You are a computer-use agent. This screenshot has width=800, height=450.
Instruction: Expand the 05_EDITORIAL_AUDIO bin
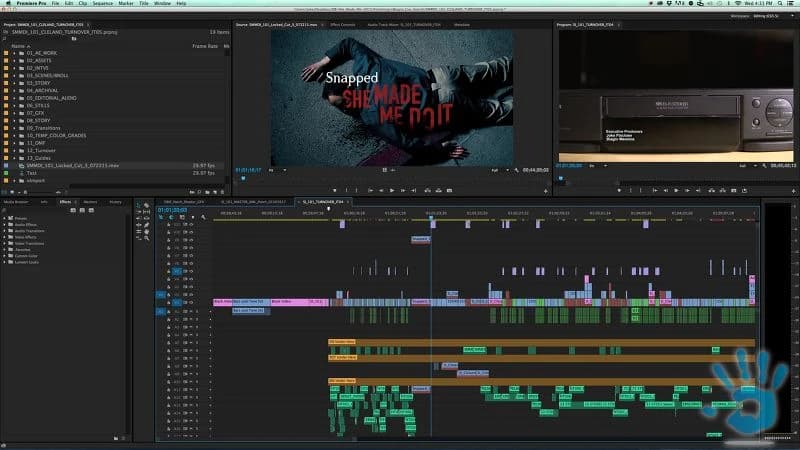(x=15, y=98)
